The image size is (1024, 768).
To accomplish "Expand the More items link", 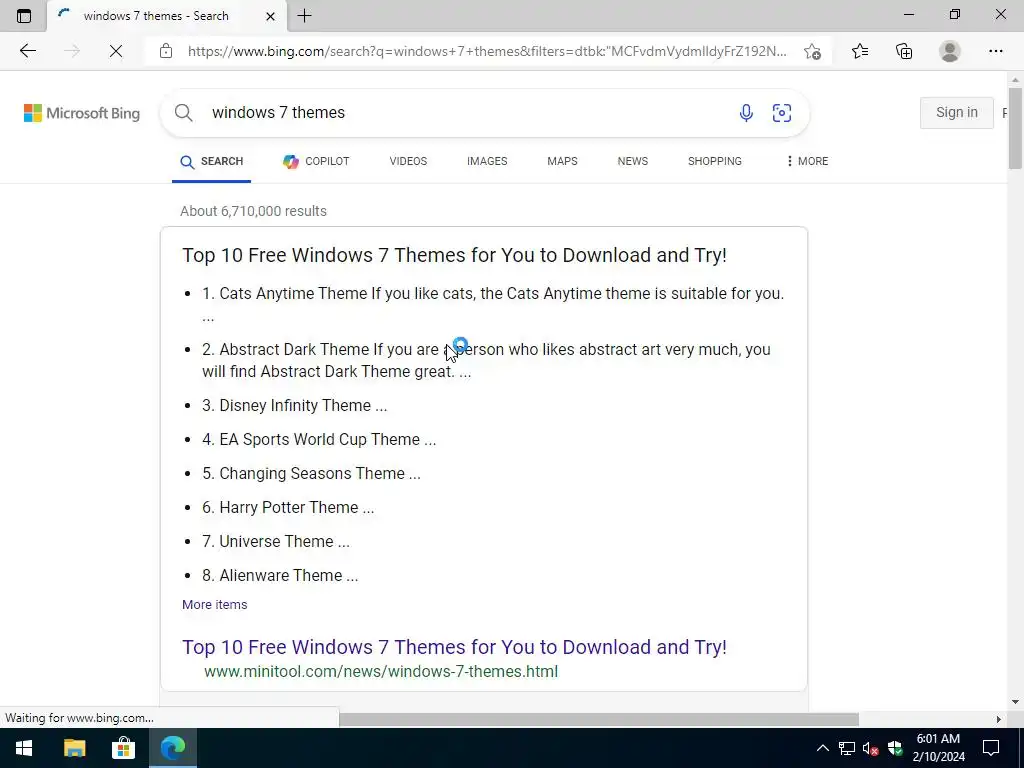I will tap(214, 605).
